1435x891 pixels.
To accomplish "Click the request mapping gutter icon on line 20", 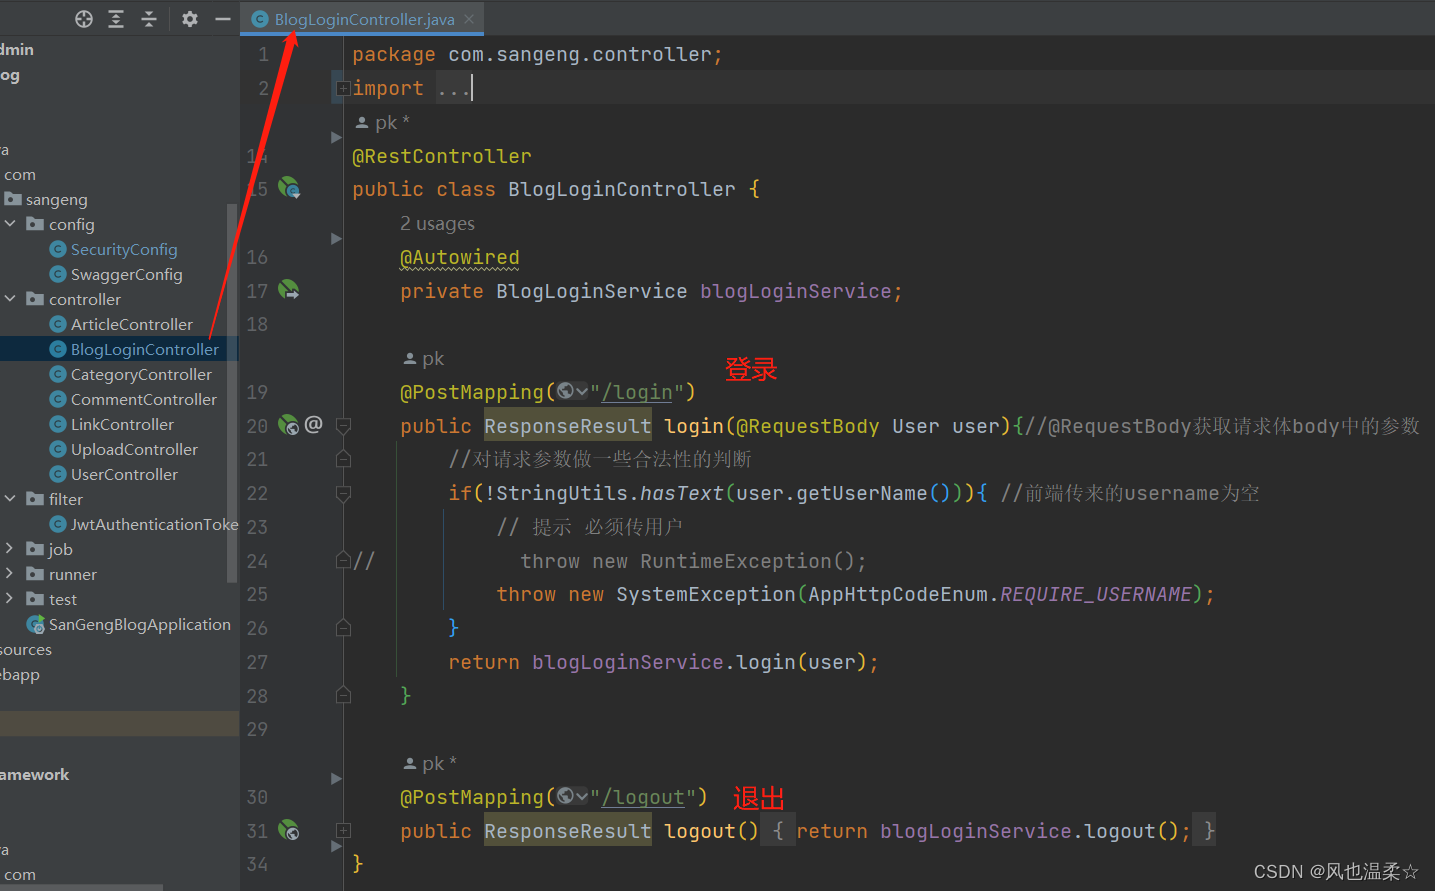I will coord(289,425).
